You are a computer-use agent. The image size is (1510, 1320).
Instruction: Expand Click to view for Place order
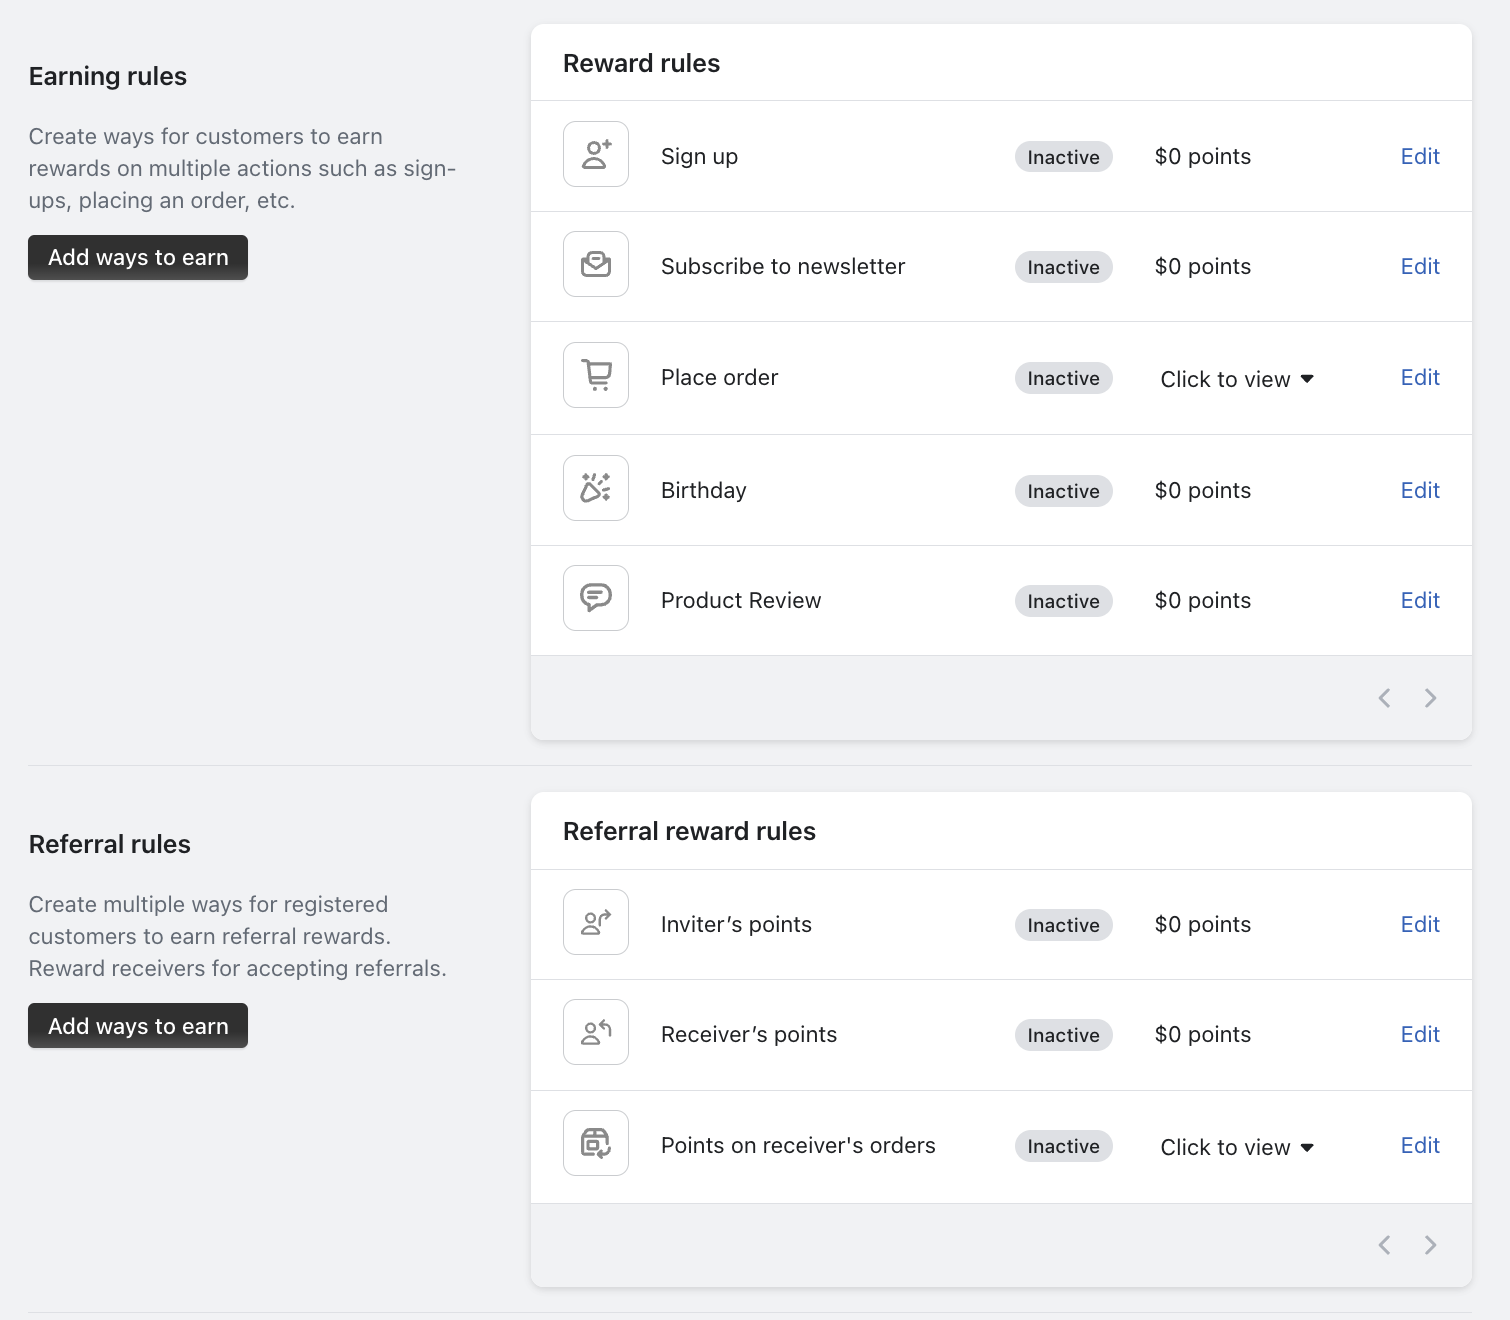coord(1237,379)
